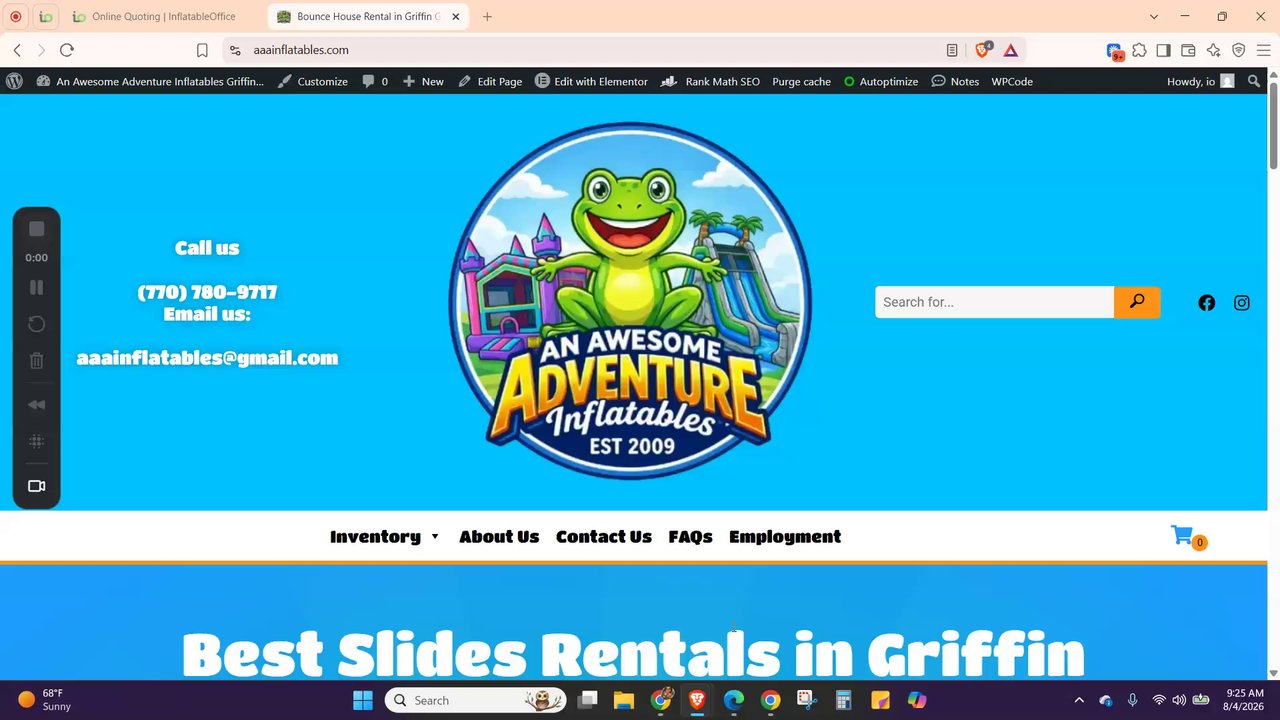
Task: Click the orange search magnifier button
Action: pos(1137,302)
